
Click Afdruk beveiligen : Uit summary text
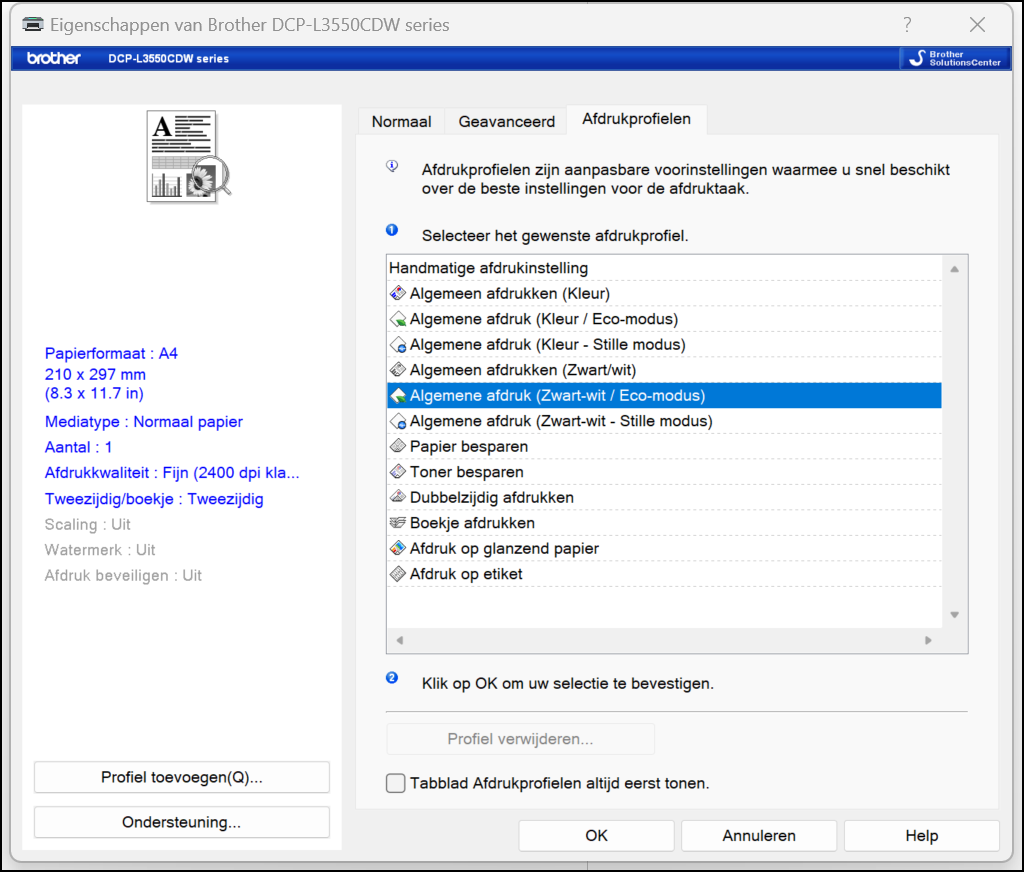[123, 575]
